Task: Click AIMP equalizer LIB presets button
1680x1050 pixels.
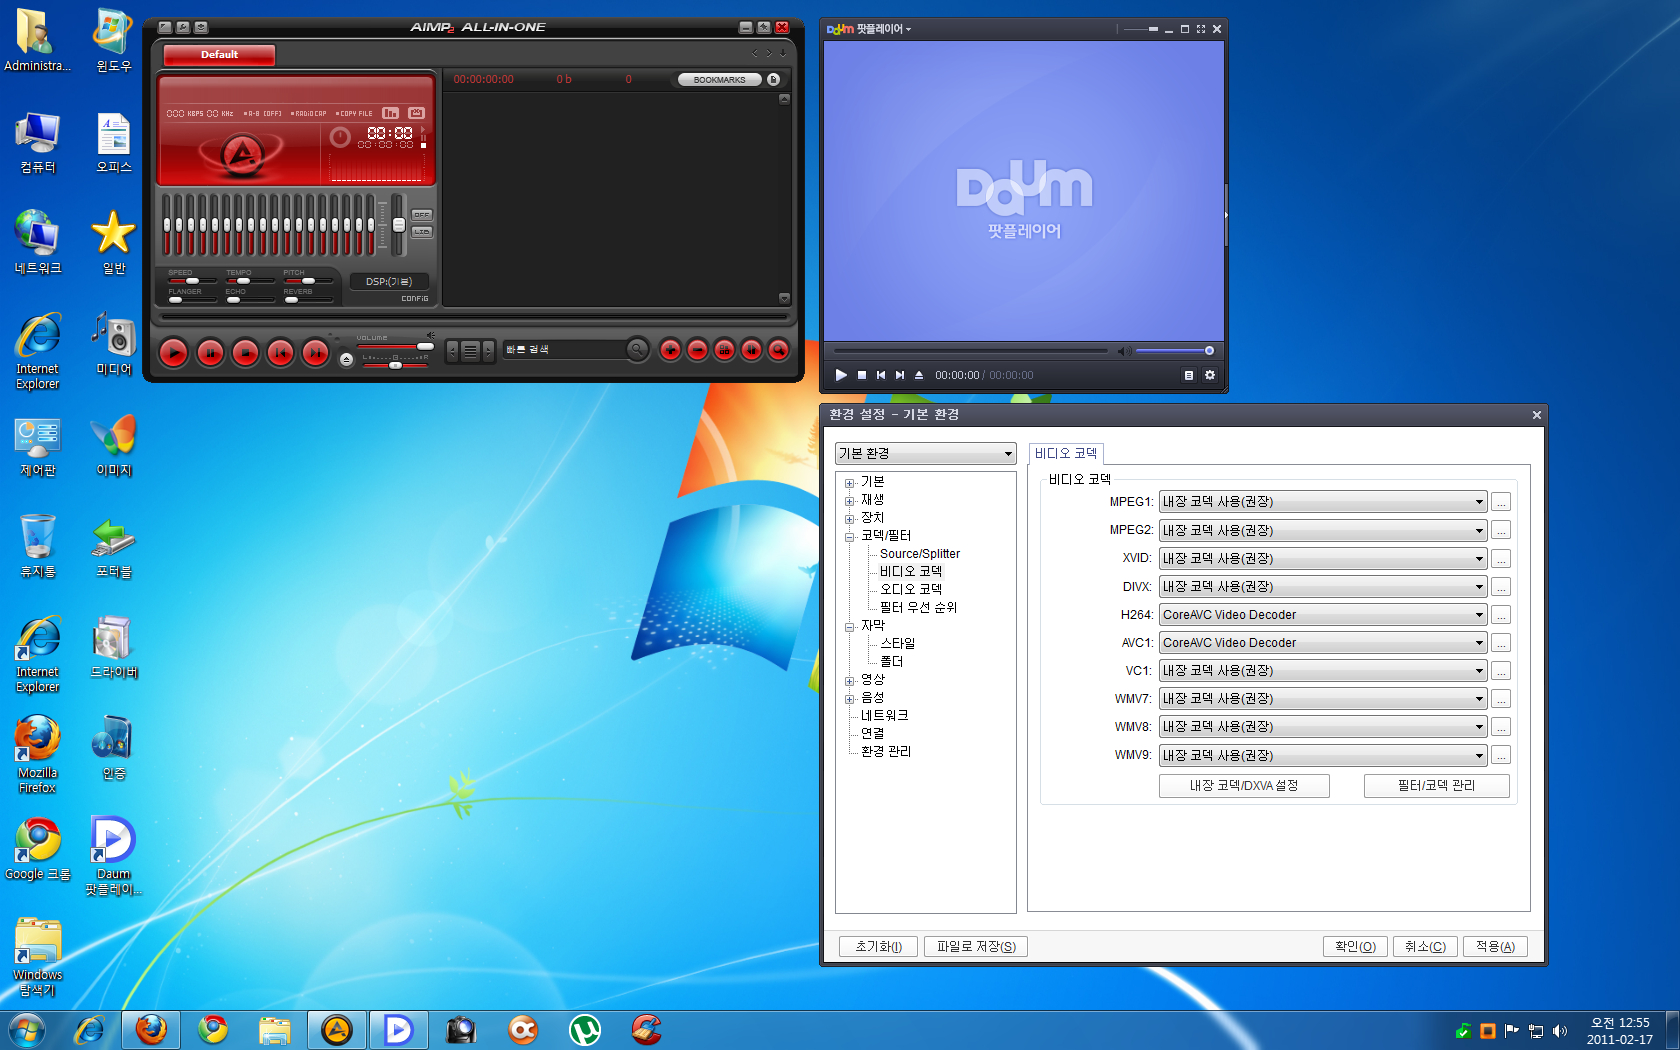Action: tap(421, 232)
